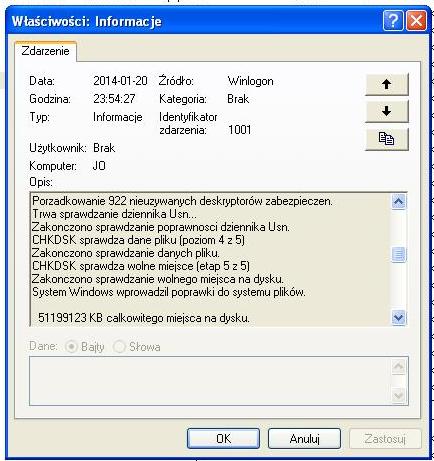Click the description scrollbar up arrow
The image size is (434, 461).
[399, 202]
